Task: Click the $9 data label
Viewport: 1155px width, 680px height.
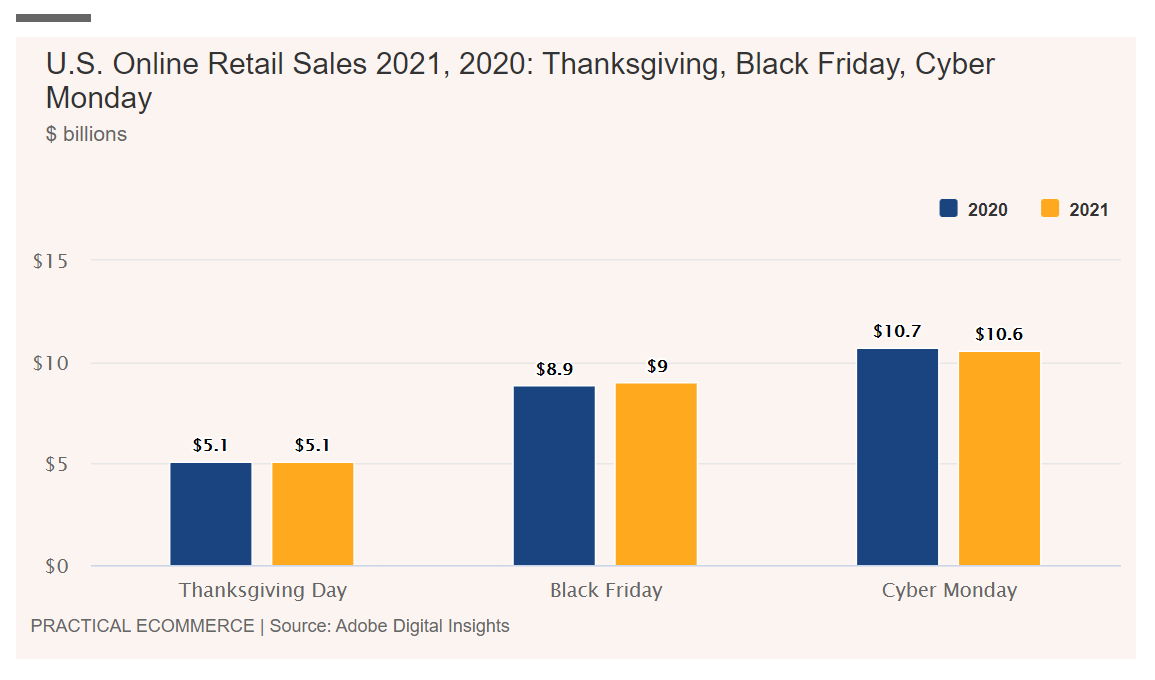Action: click(x=656, y=366)
